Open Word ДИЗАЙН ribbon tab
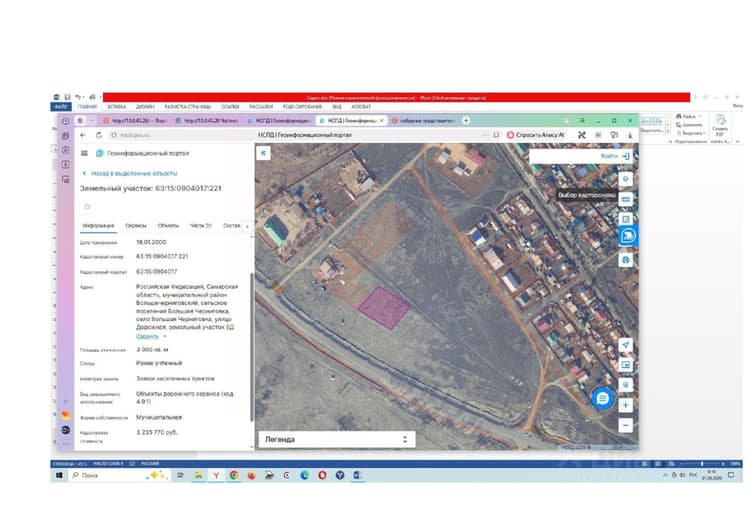This screenshot has height=530, width=750. pos(145,107)
